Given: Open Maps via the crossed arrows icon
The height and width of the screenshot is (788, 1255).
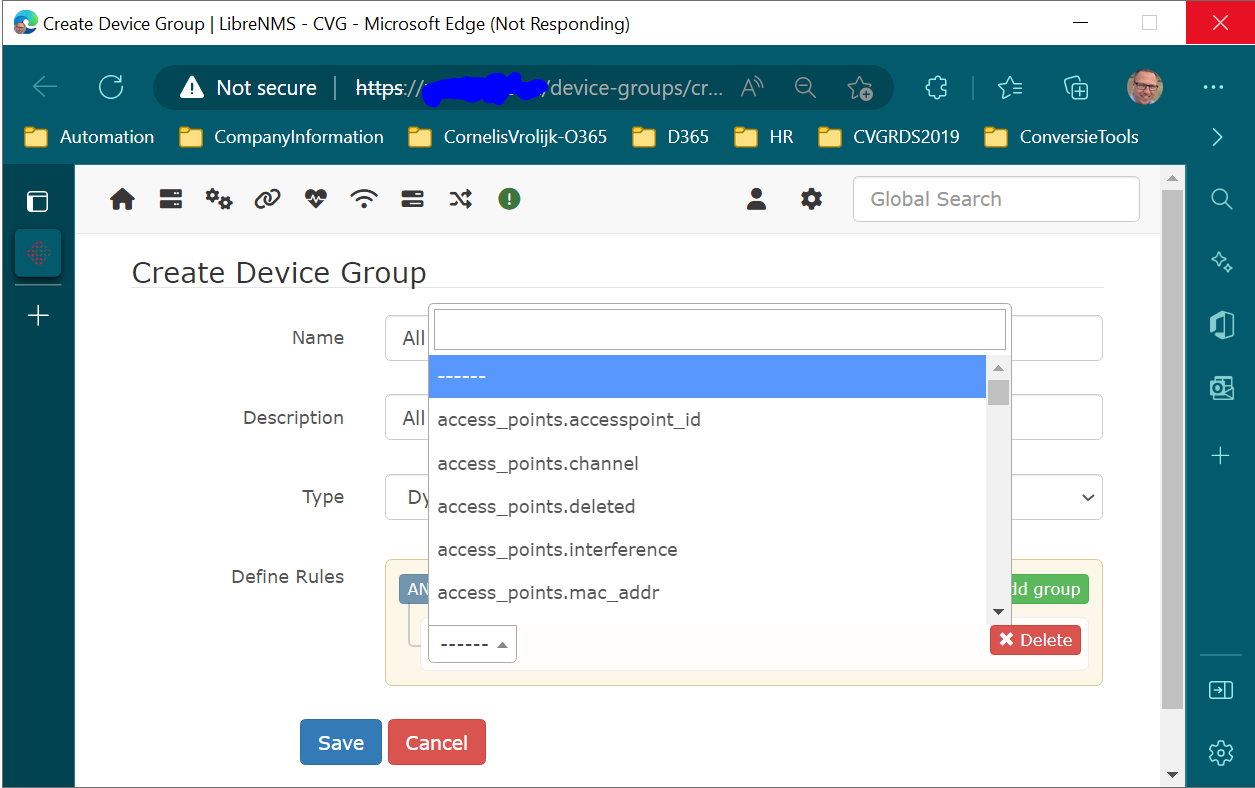Looking at the screenshot, I should (x=460, y=199).
